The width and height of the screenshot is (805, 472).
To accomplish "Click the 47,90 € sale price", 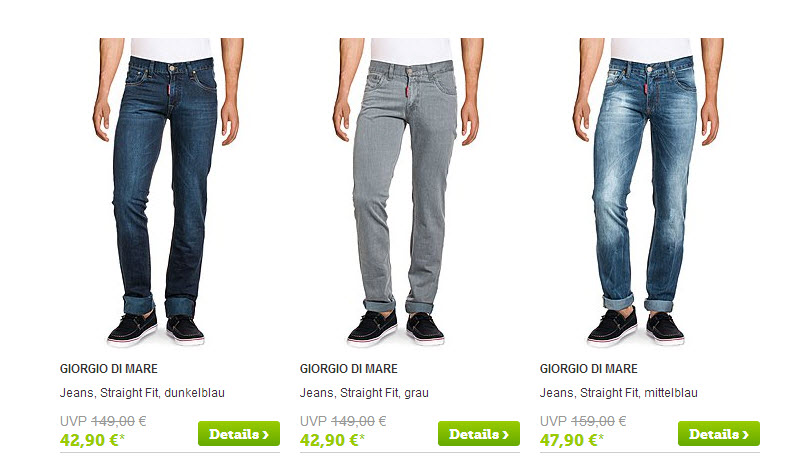I will 571,440.
